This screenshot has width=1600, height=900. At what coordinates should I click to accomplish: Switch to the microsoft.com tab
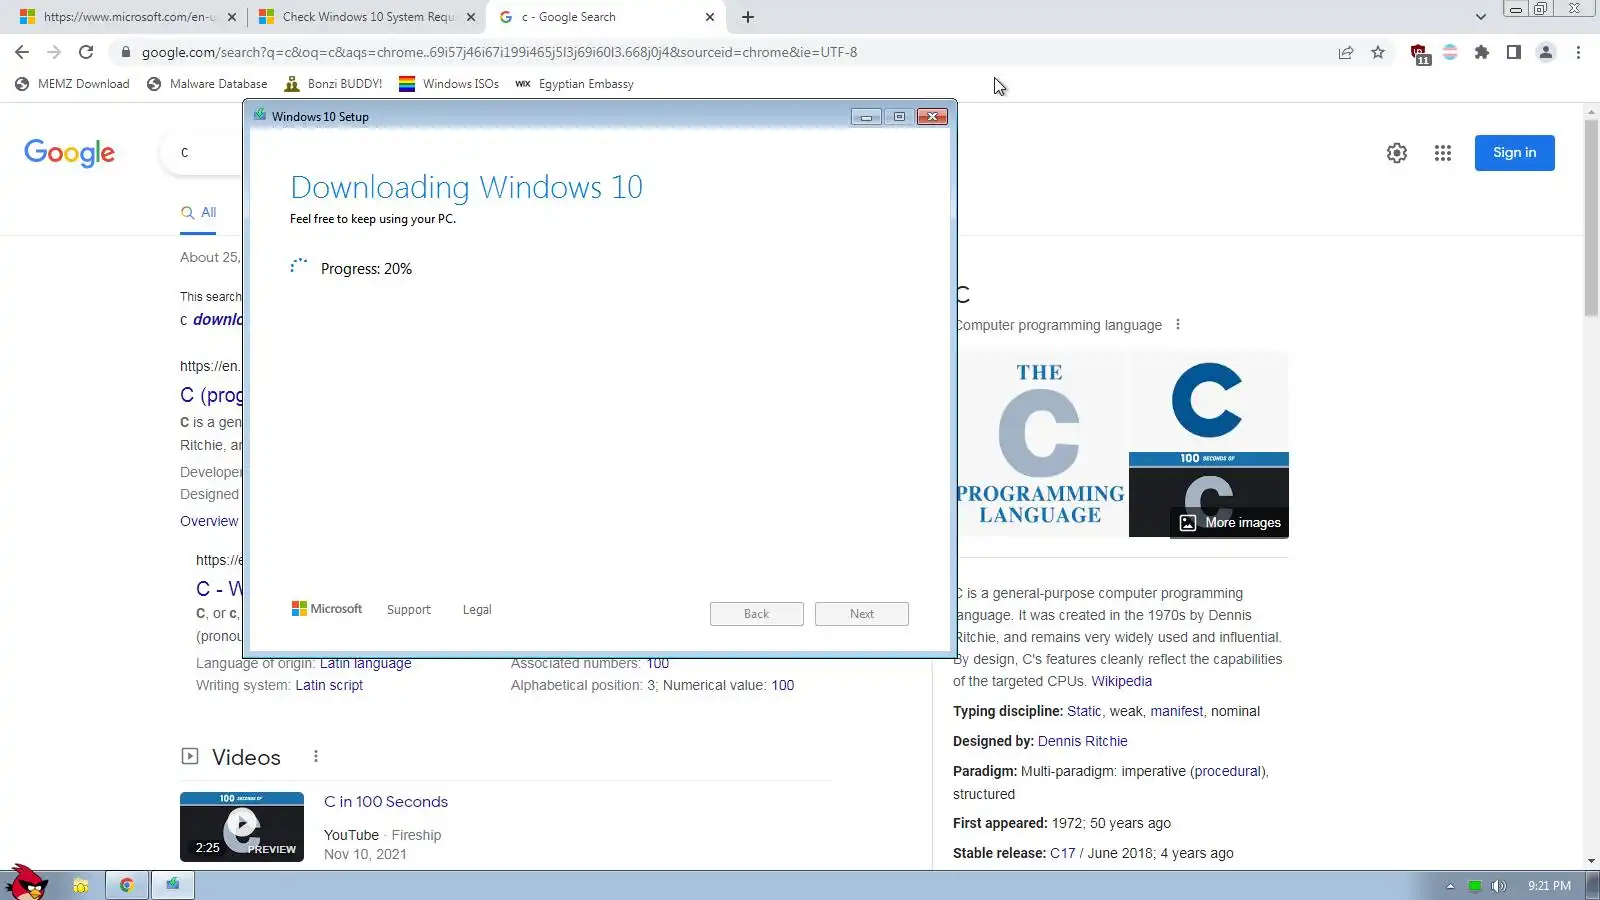point(126,17)
